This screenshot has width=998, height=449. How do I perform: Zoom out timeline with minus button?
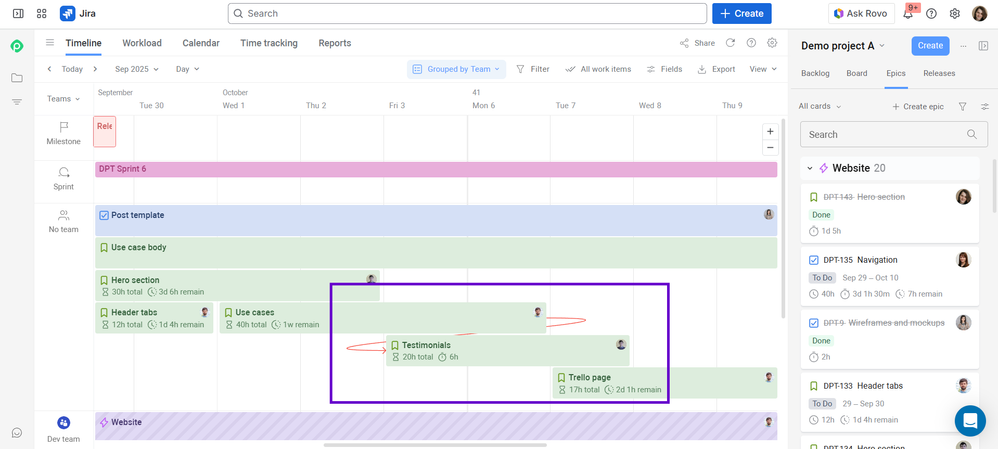click(x=770, y=147)
